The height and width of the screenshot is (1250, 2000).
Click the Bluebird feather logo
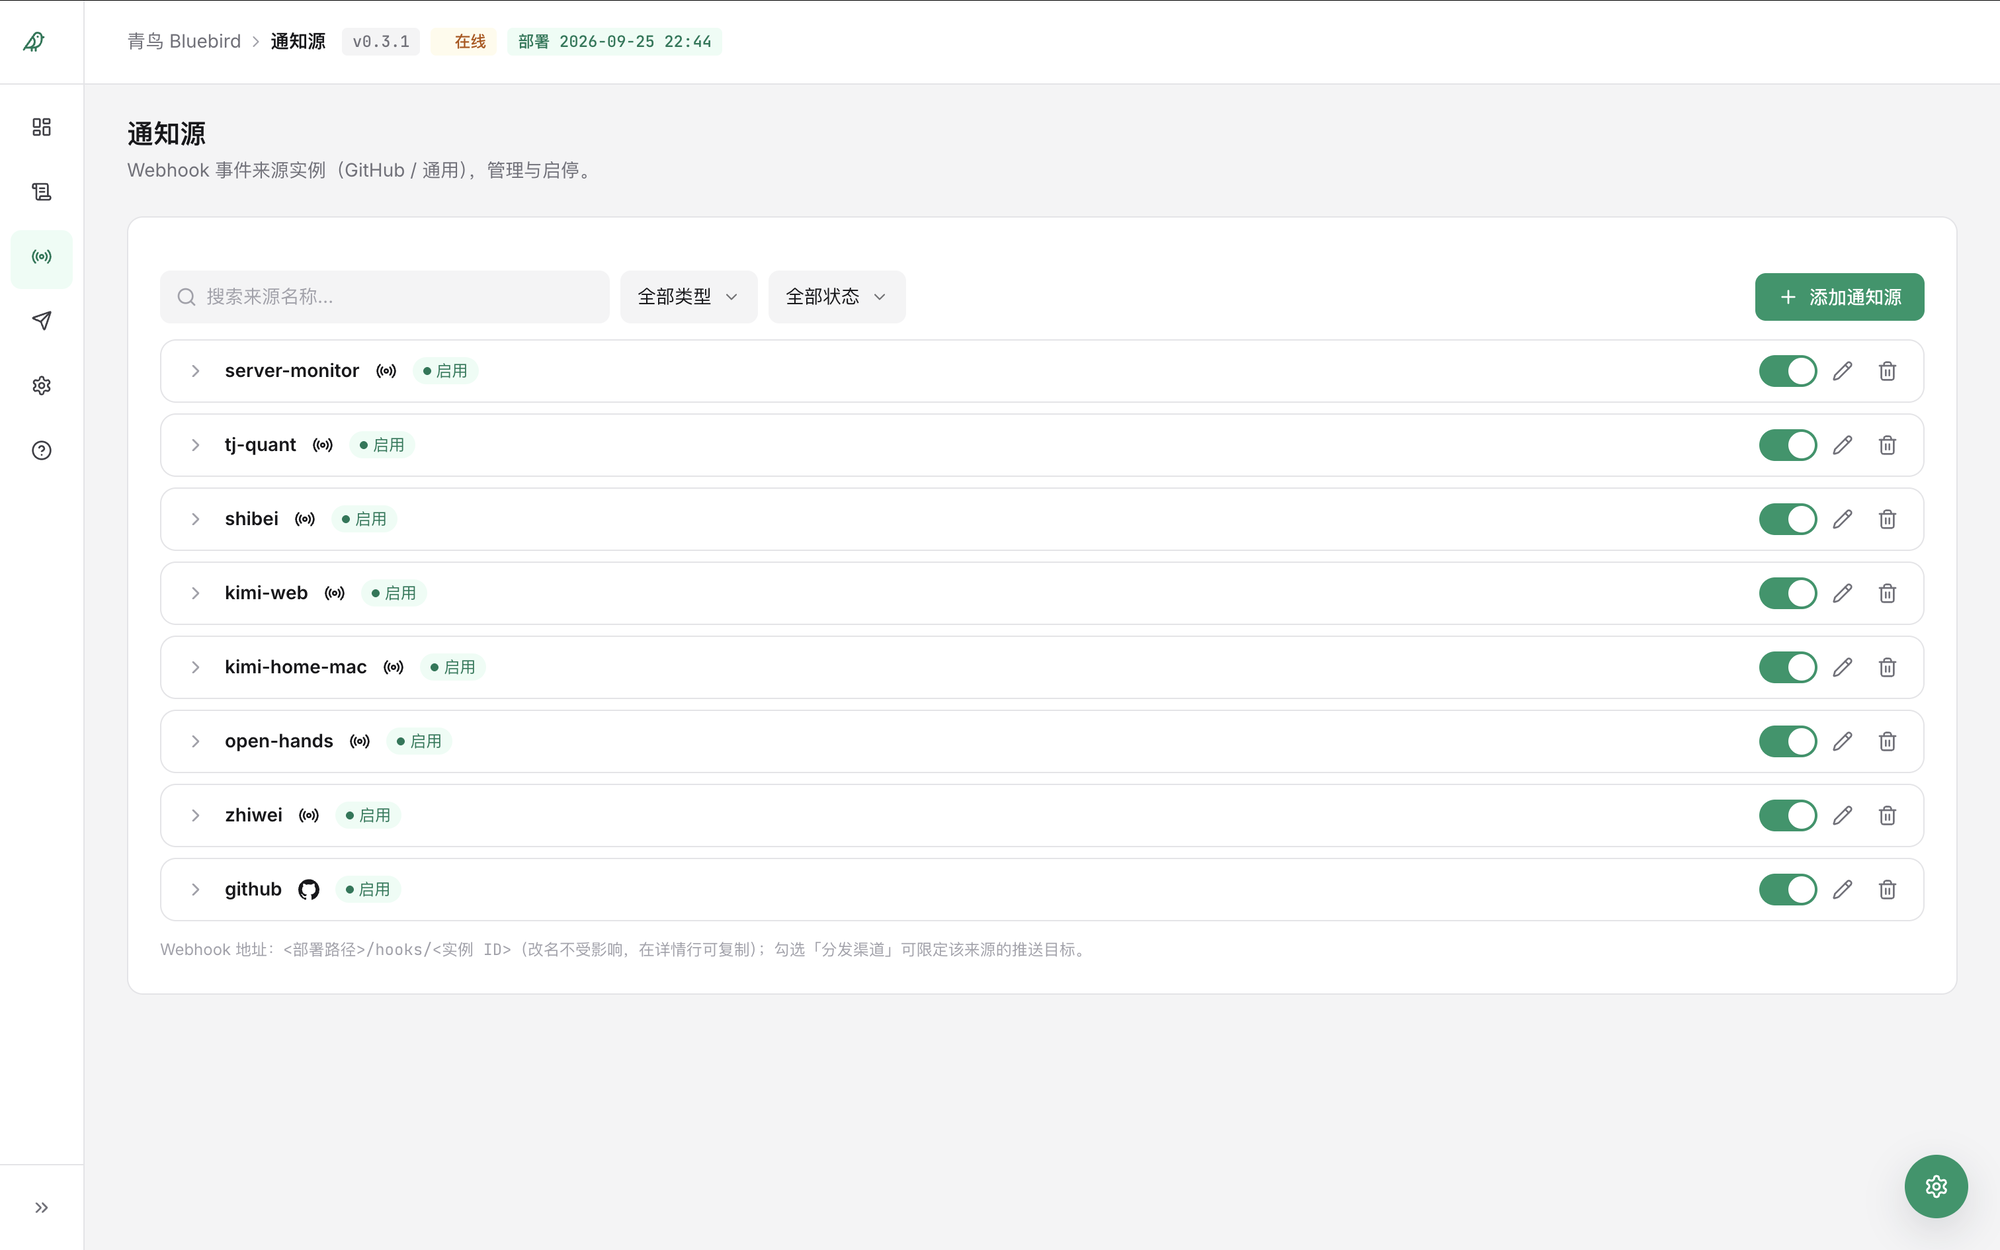point(34,41)
